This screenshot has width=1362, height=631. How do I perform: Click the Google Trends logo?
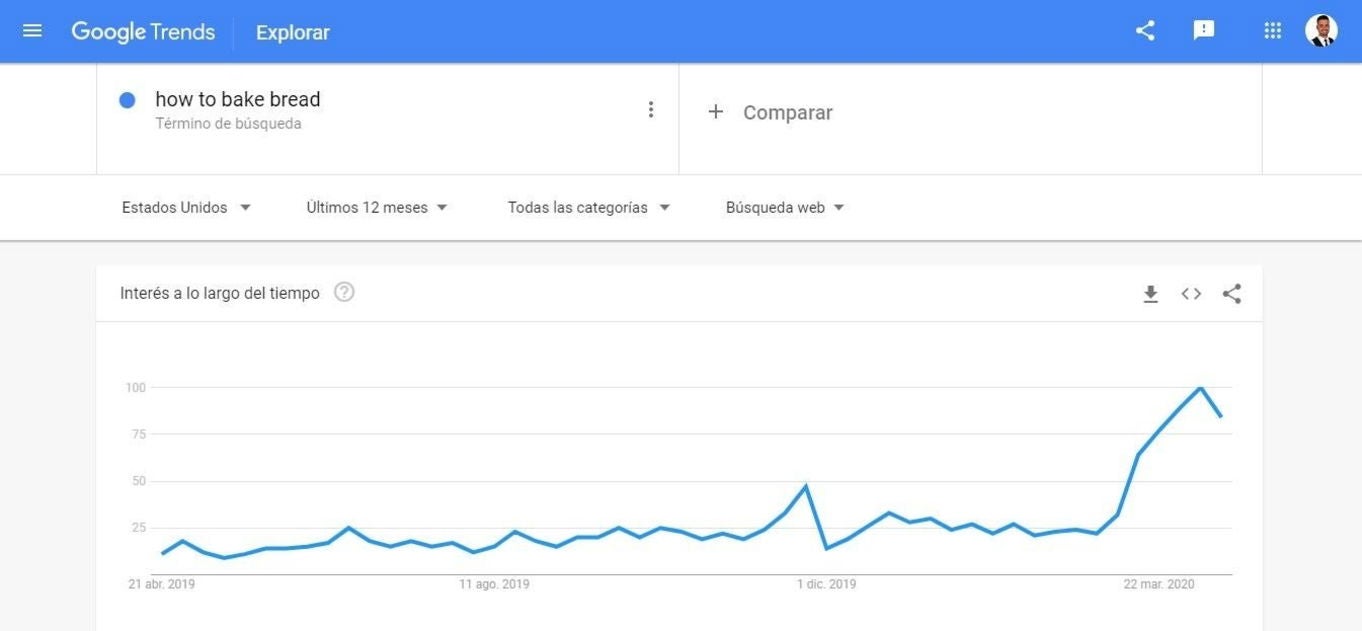[x=143, y=32]
